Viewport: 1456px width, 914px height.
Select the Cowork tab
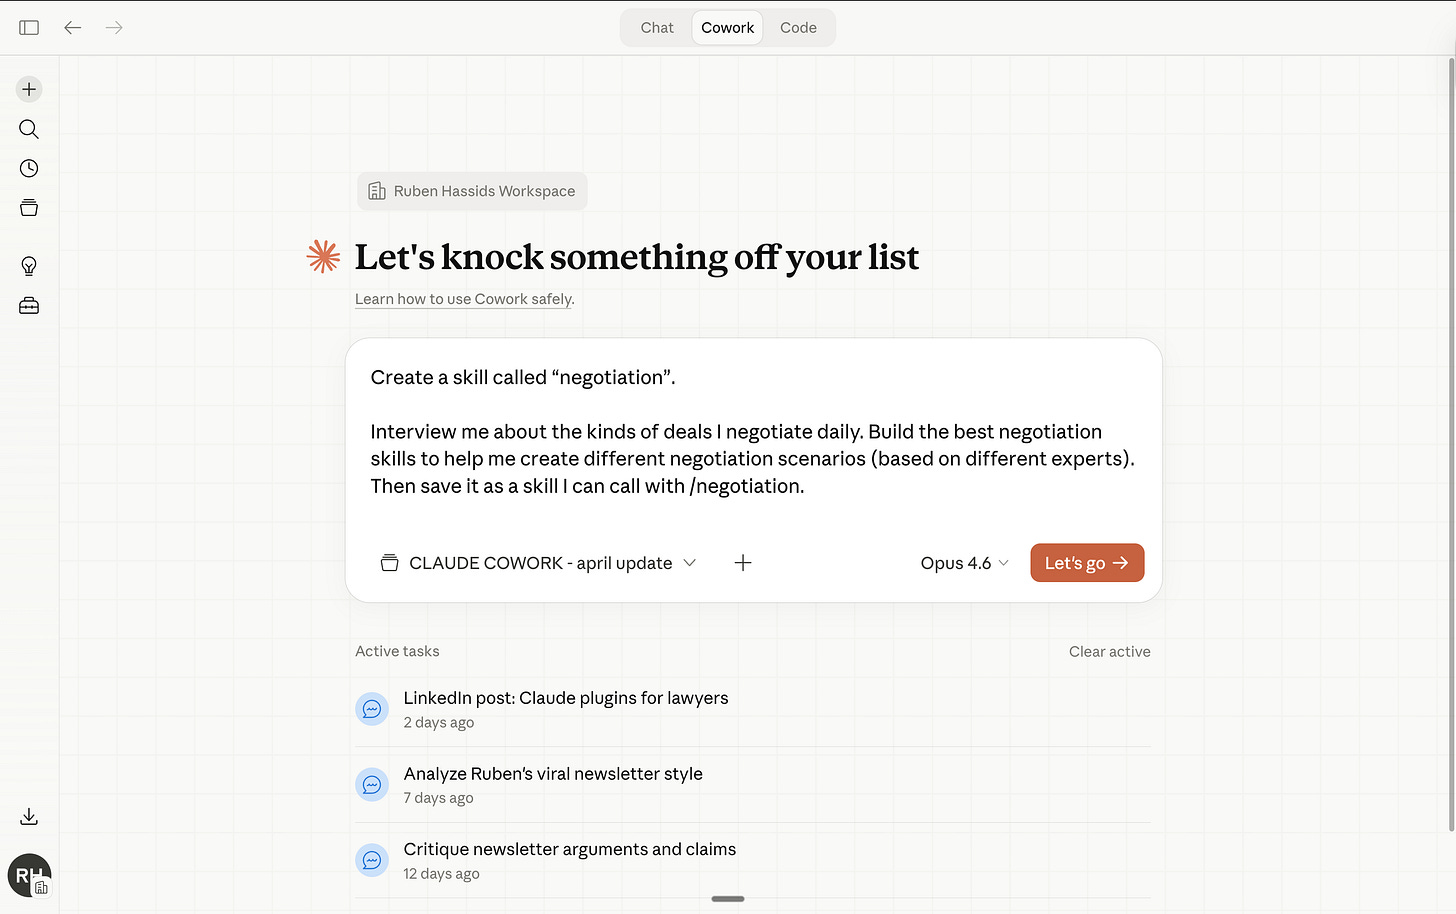click(728, 28)
